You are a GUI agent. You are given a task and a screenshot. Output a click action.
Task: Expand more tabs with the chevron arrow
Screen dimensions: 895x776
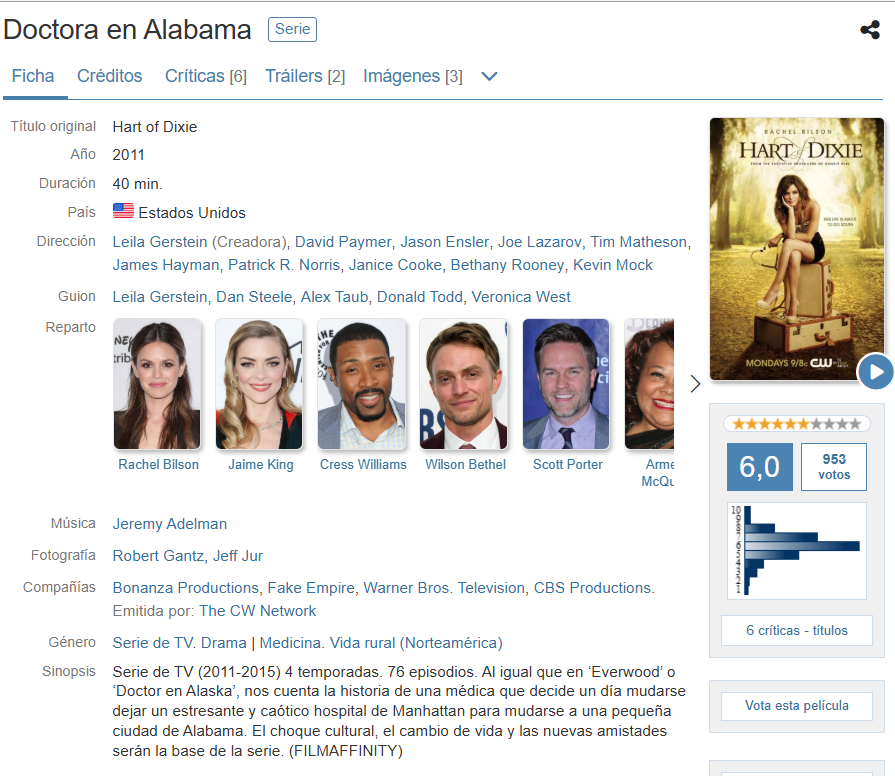tap(489, 76)
